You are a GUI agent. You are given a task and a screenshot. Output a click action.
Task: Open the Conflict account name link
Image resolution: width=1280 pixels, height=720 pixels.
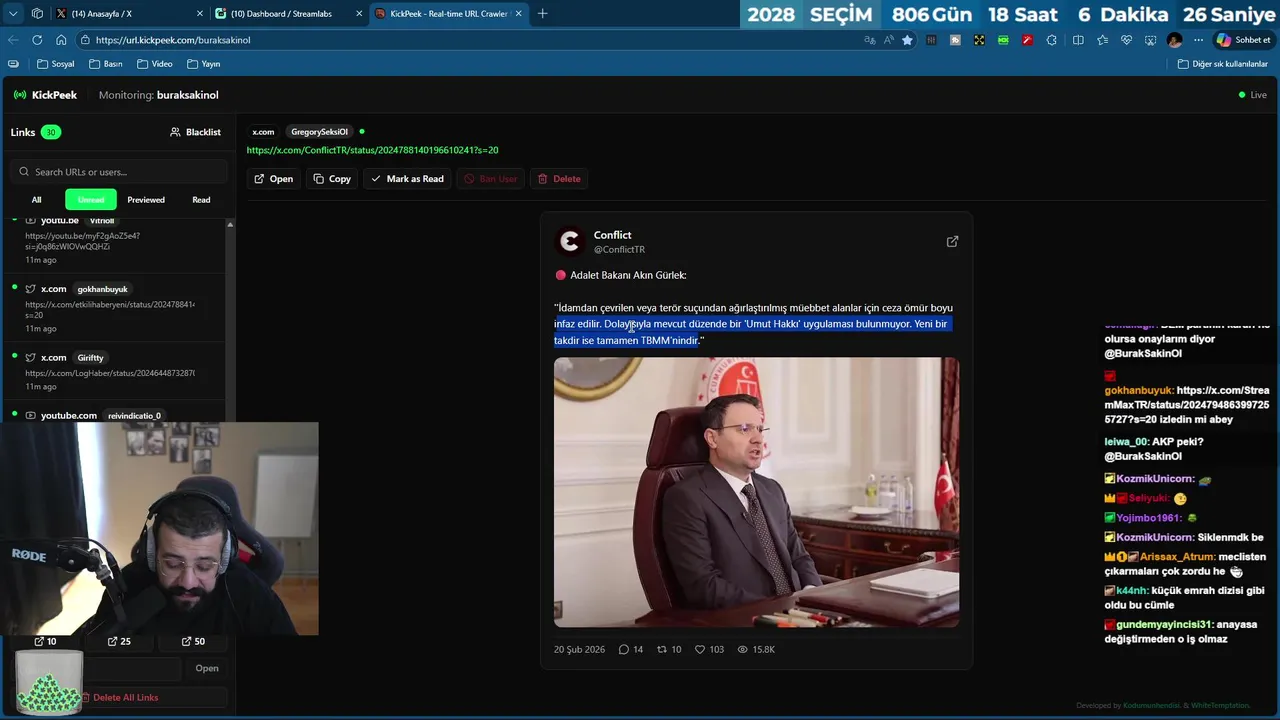612,235
